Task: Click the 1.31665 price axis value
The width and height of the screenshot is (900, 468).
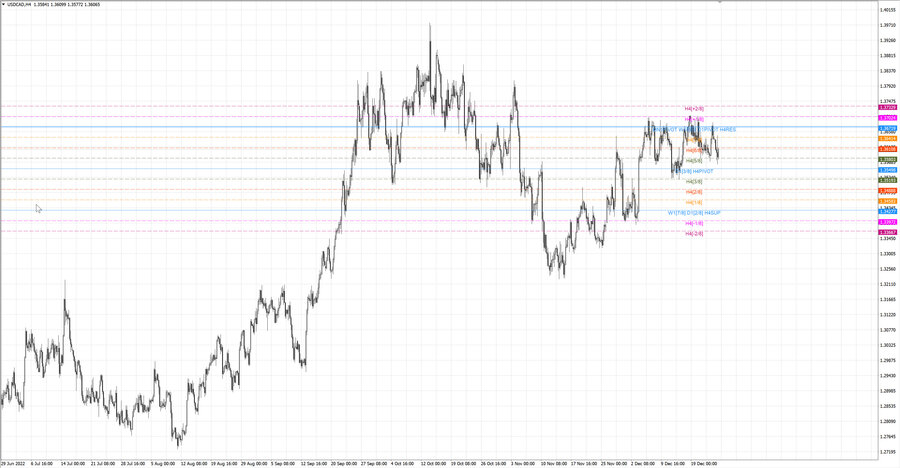Action: [x=888, y=299]
